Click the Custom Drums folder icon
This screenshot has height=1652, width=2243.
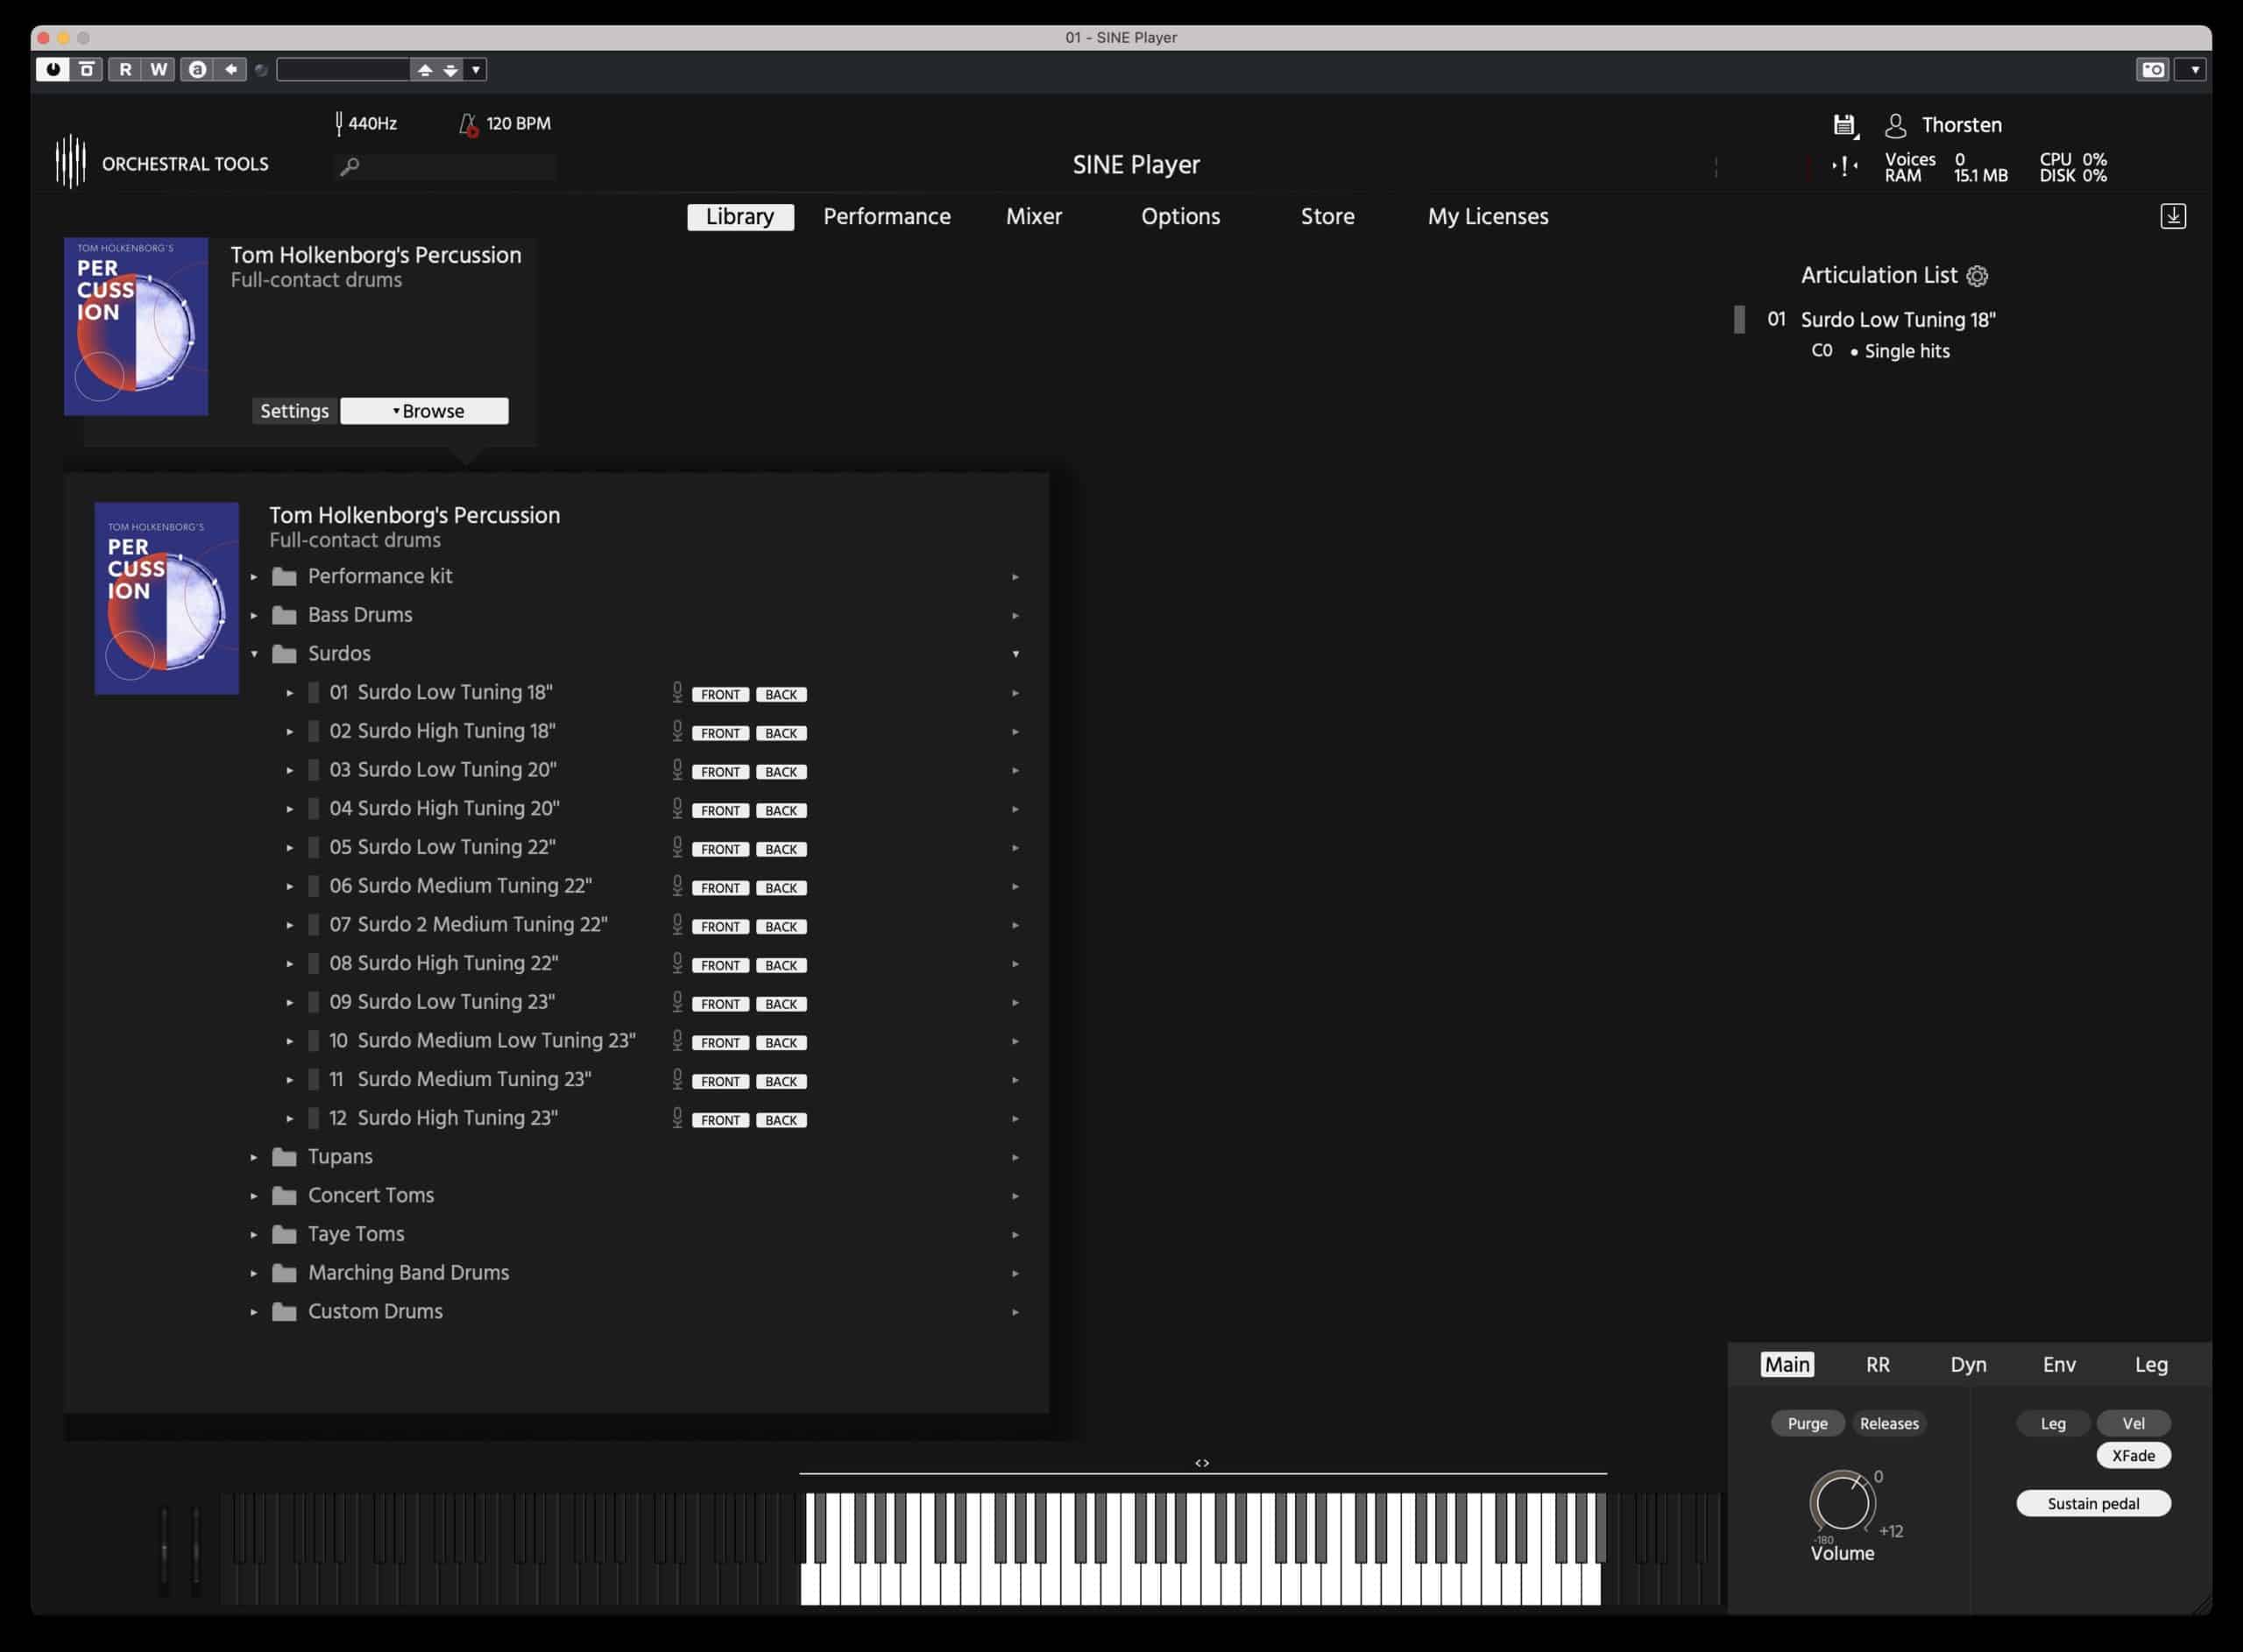[284, 1312]
